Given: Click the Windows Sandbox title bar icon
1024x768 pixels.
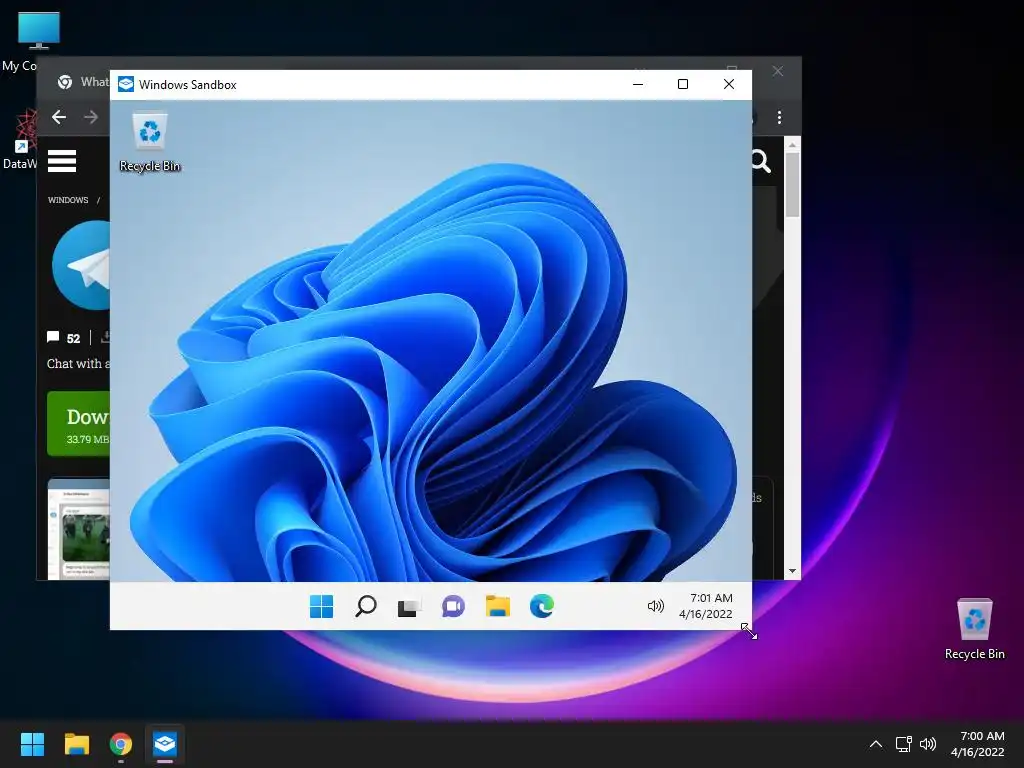Looking at the screenshot, I should coord(126,84).
